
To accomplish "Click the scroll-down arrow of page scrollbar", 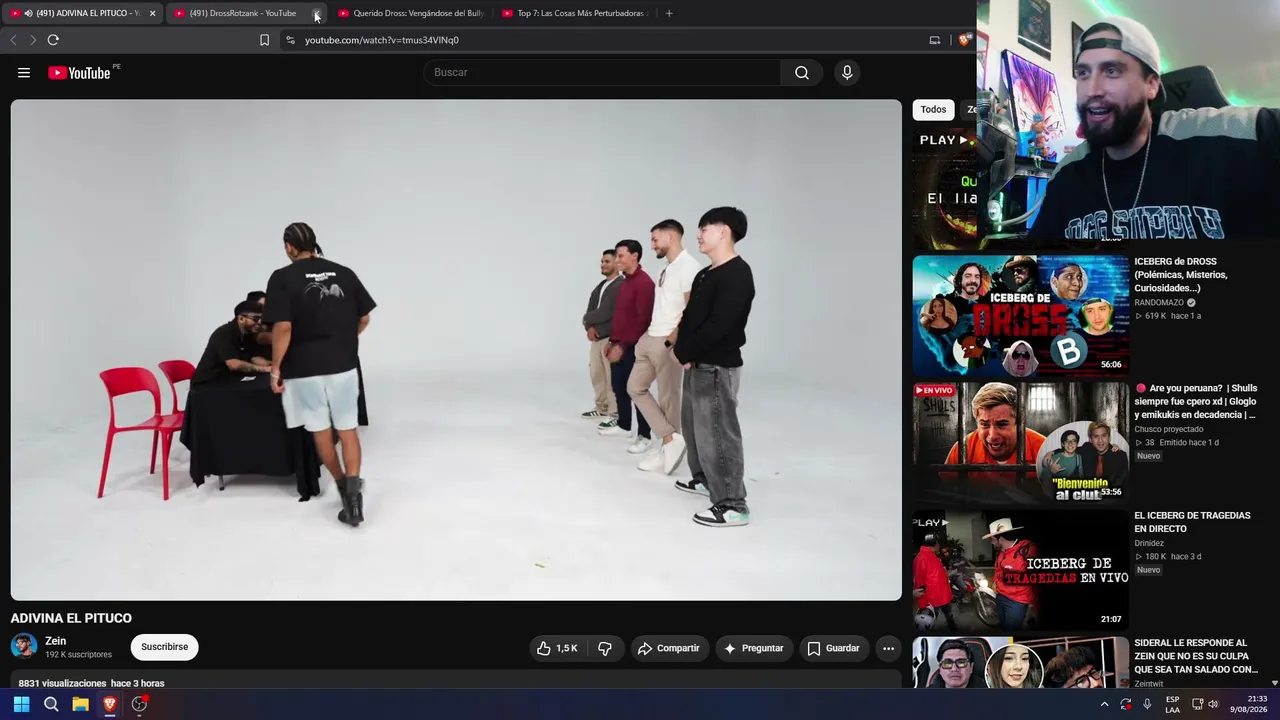I will [1274, 682].
